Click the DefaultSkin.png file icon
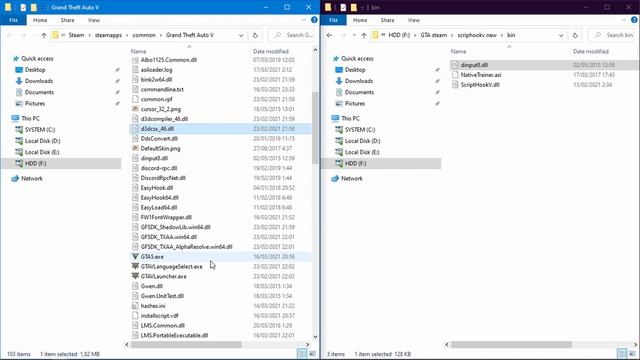Image resolution: width=640 pixels, height=360 pixels. click(x=135, y=149)
